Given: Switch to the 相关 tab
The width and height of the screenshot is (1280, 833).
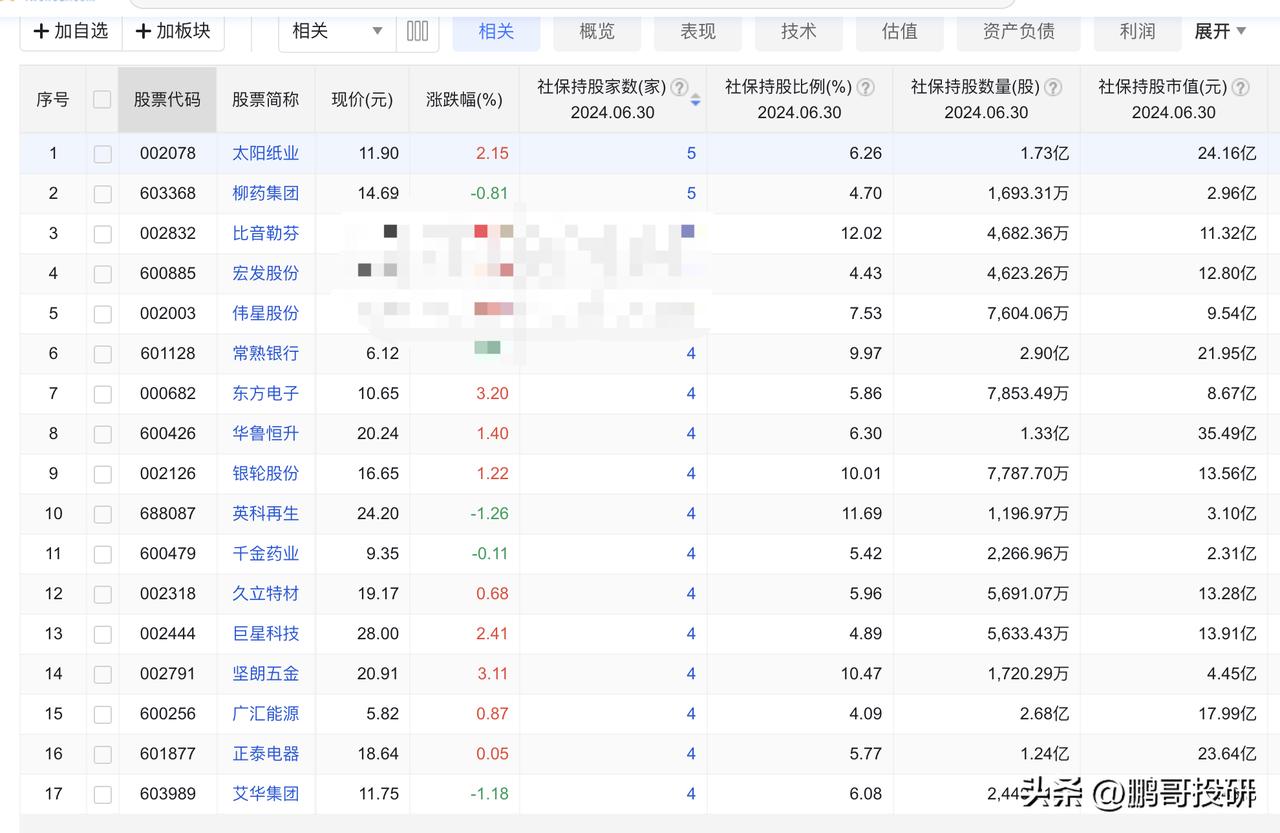Looking at the screenshot, I should click(496, 31).
